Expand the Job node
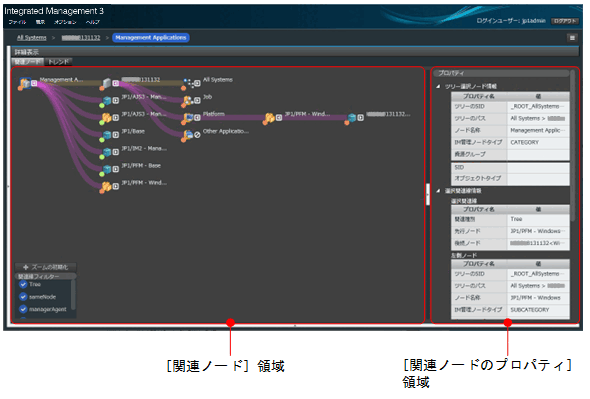 pyautogui.click(x=197, y=101)
